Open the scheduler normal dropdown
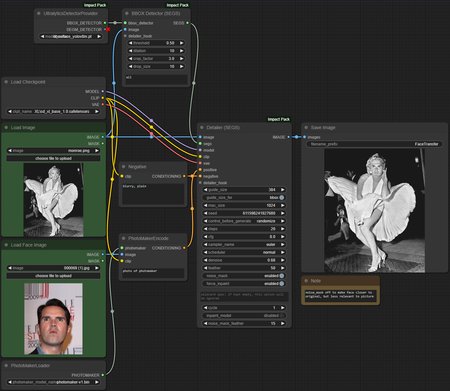This screenshot has height=391, width=450. click(x=244, y=252)
